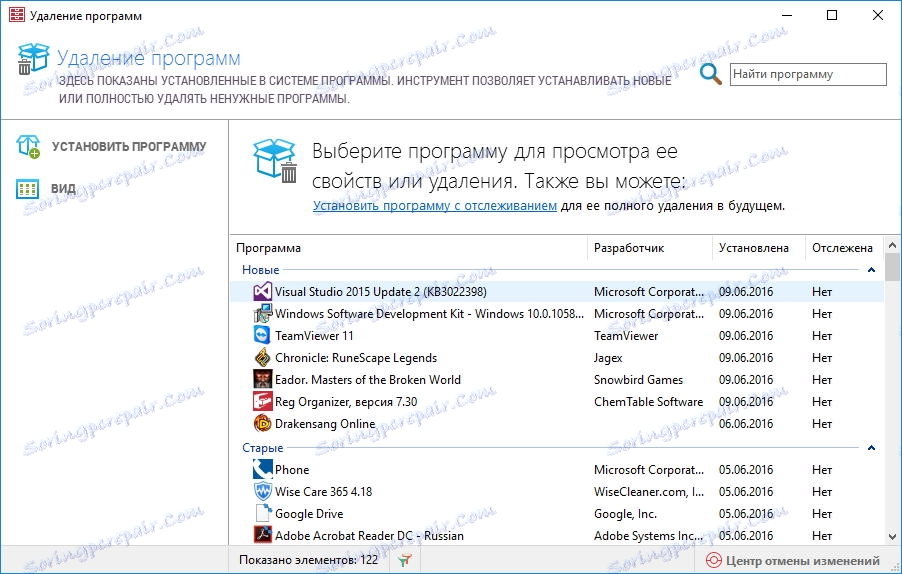Select 'Reg Organizer, версия 7.30' entry

tap(346, 401)
